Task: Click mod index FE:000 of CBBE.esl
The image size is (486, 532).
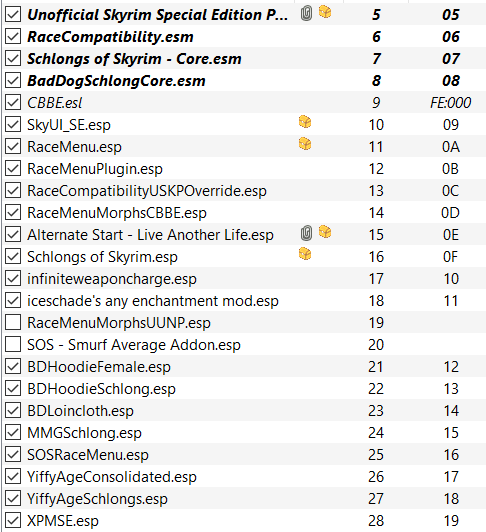Action: [x=450, y=102]
